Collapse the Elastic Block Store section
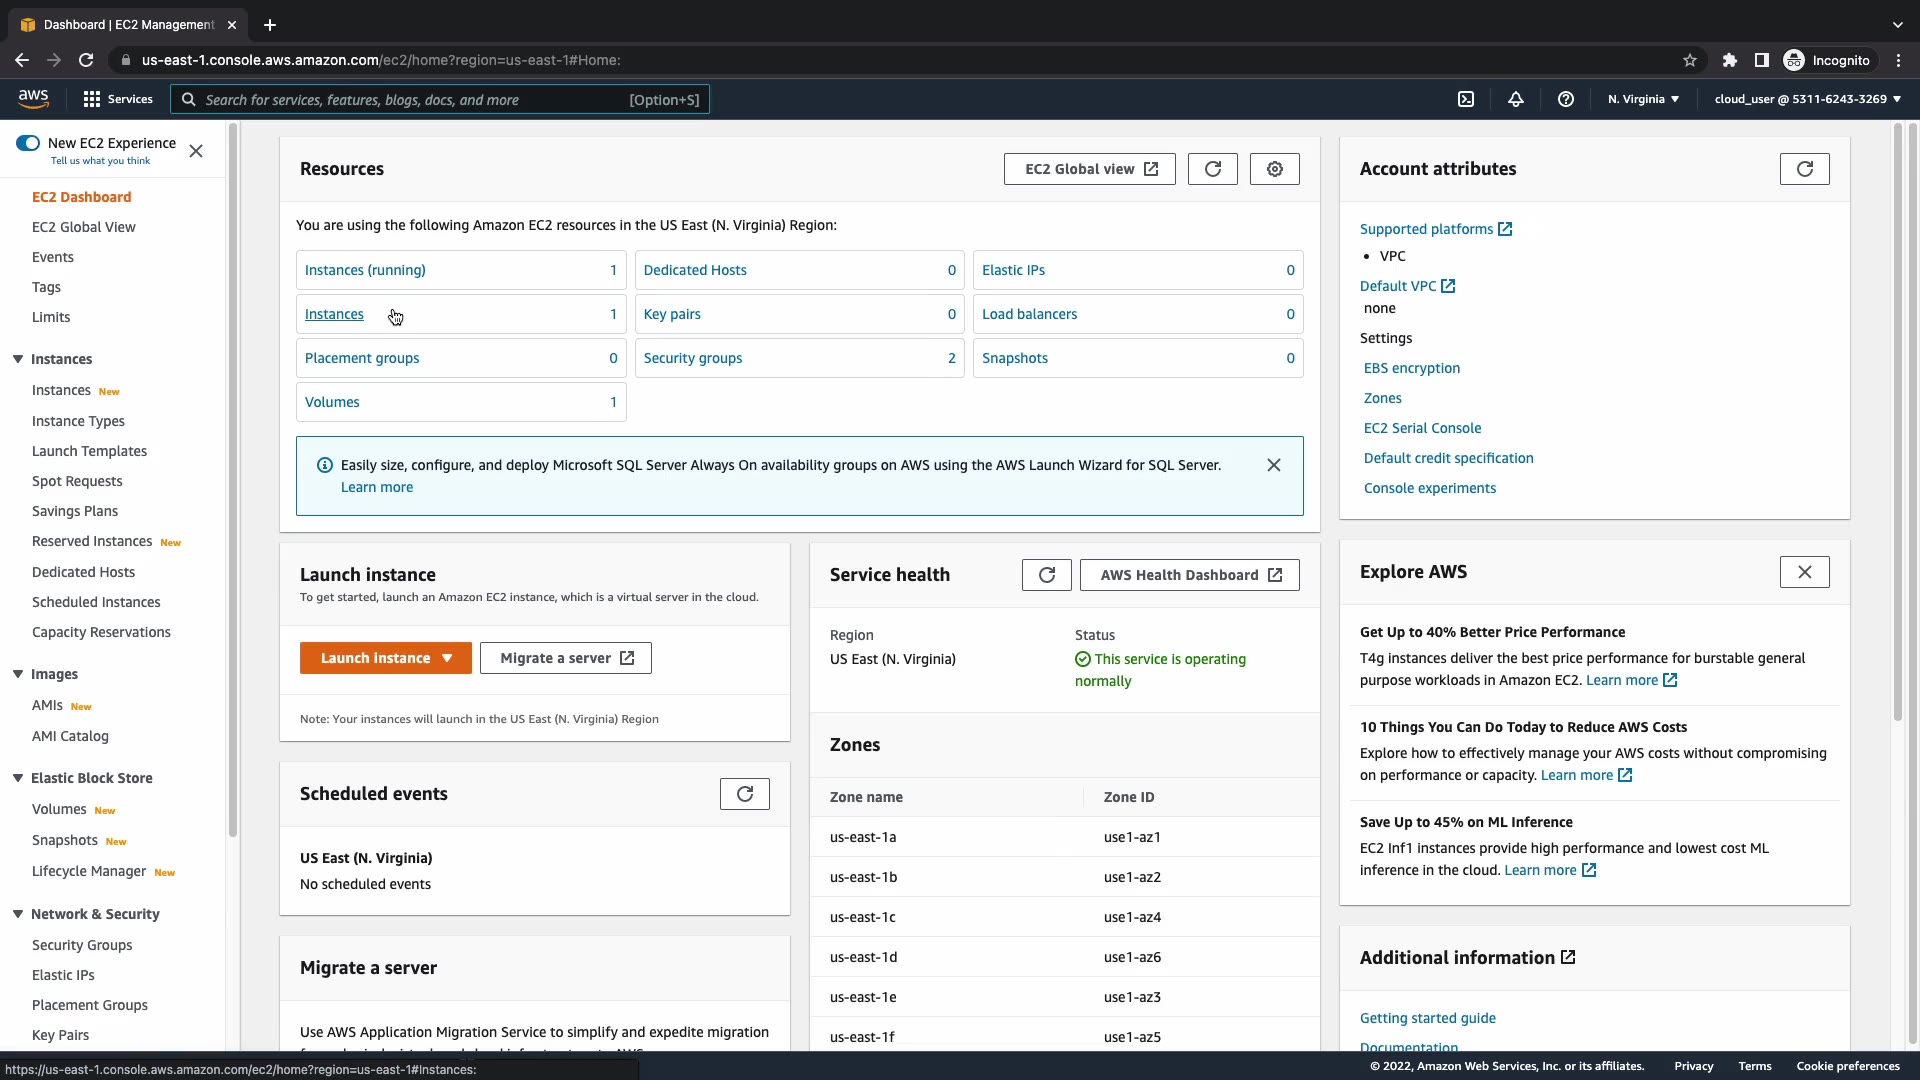1920x1080 pixels. click(x=18, y=778)
